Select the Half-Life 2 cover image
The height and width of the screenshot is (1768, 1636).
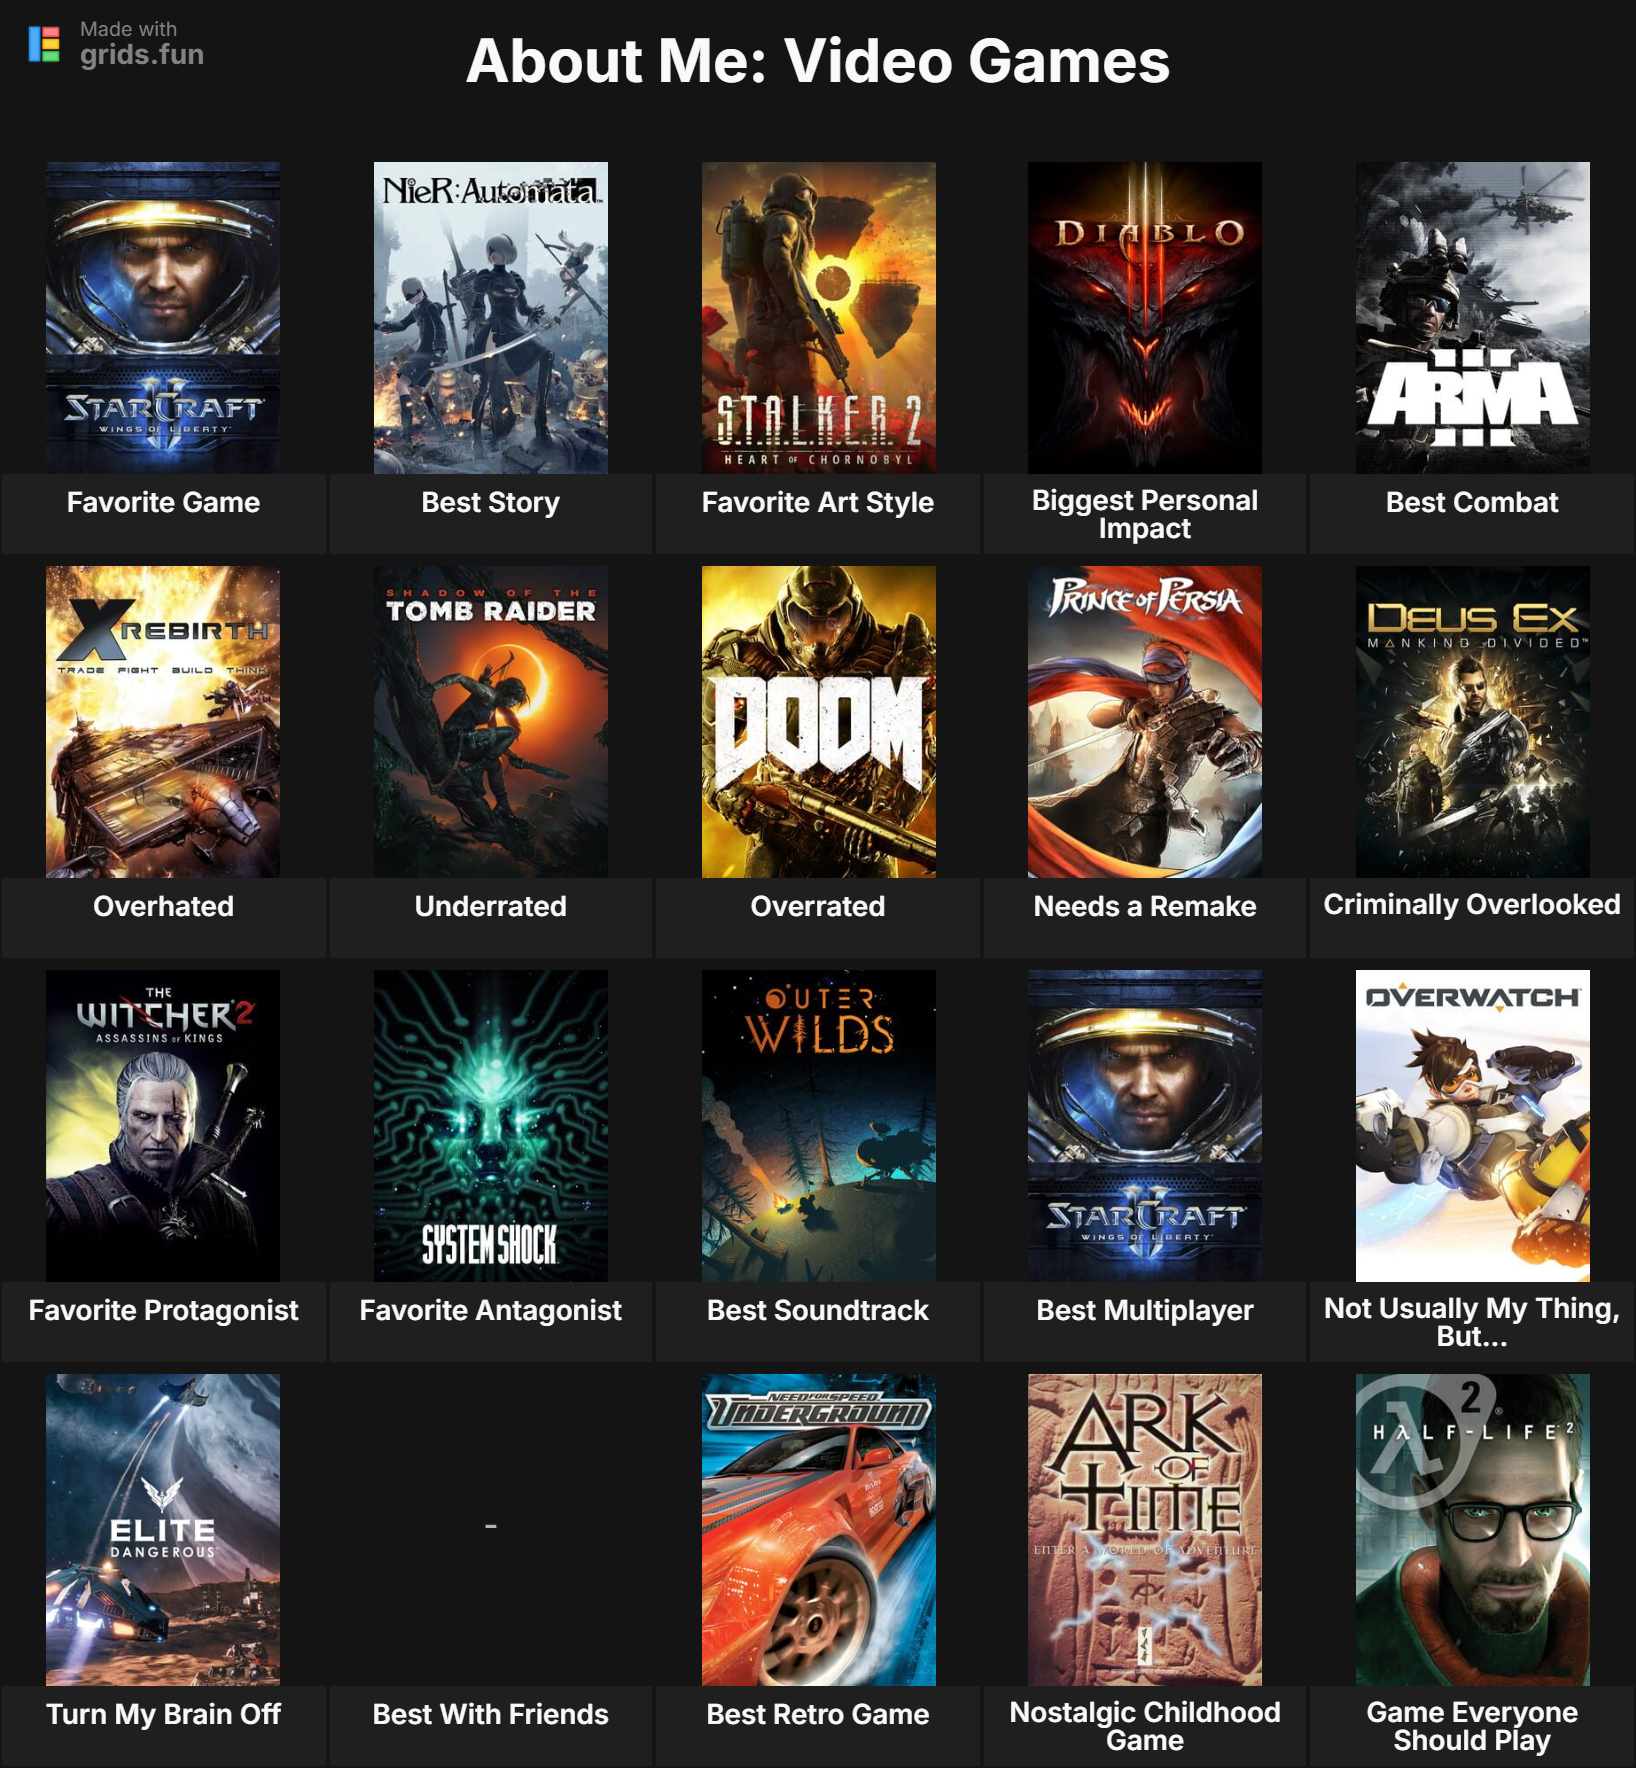pyautogui.click(x=1473, y=1530)
